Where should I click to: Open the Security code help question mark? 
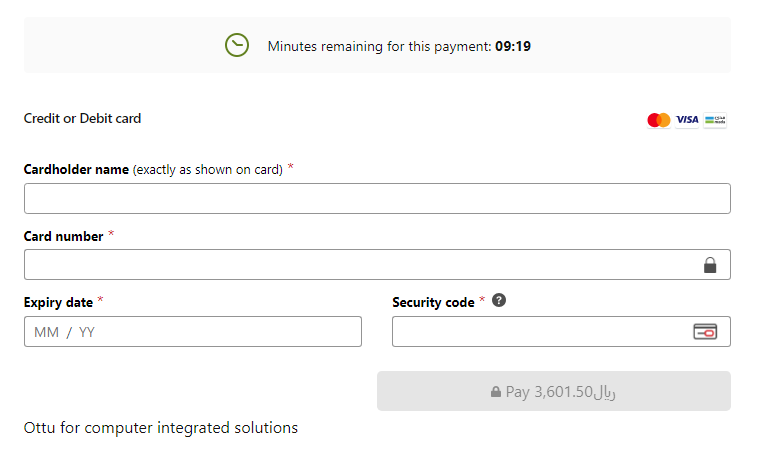click(x=499, y=300)
